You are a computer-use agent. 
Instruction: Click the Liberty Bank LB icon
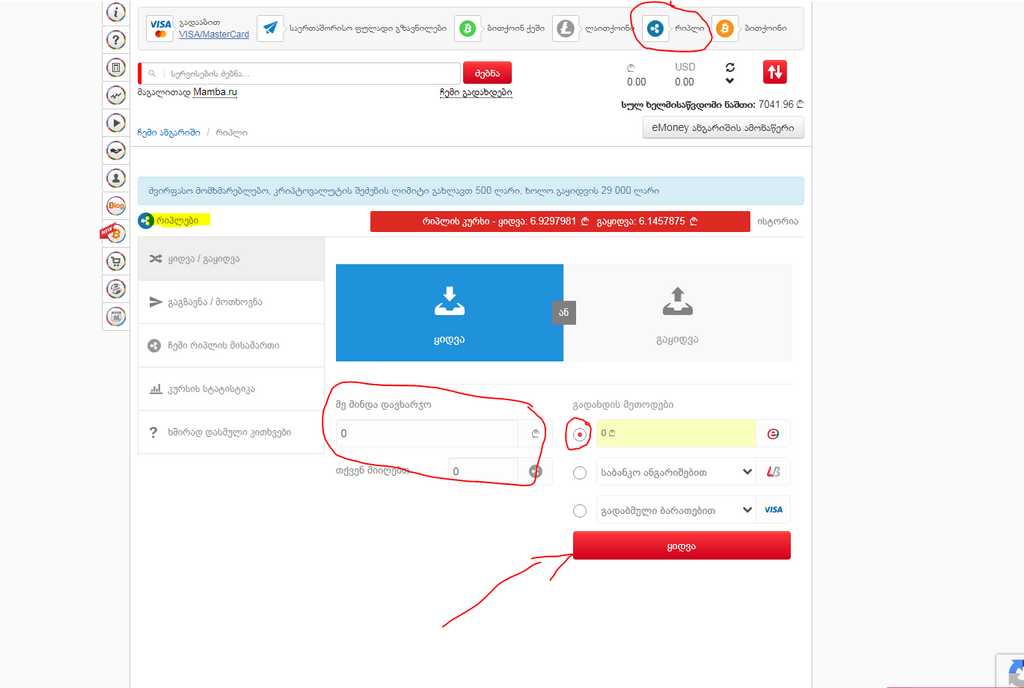(x=773, y=472)
